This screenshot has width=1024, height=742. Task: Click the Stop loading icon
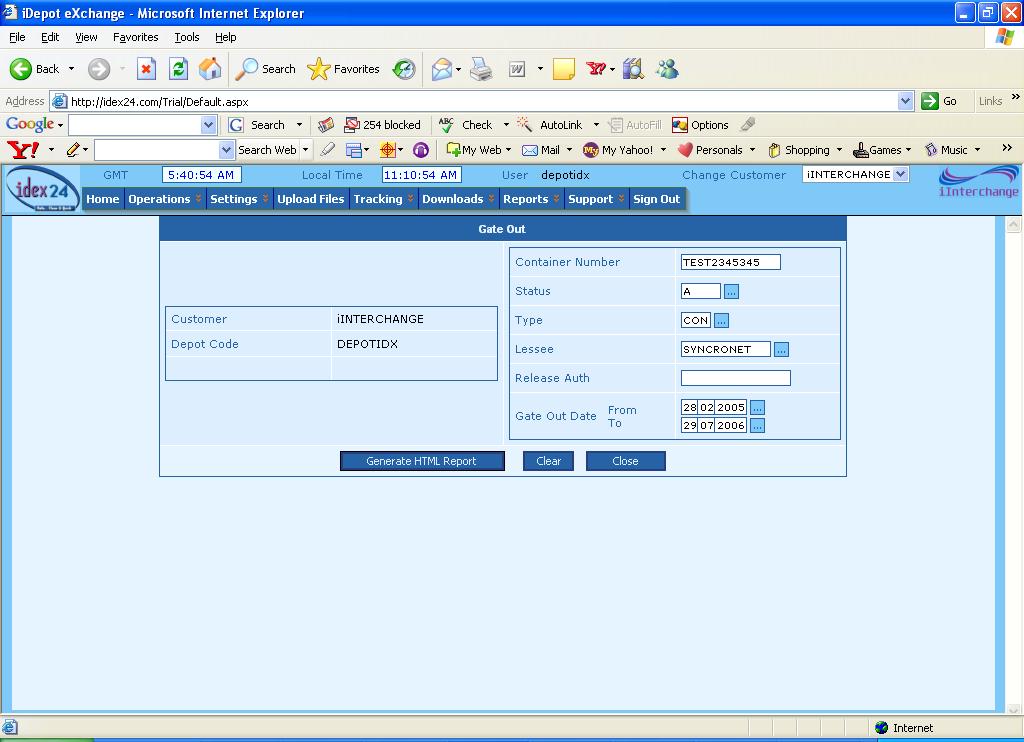click(146, 69)
